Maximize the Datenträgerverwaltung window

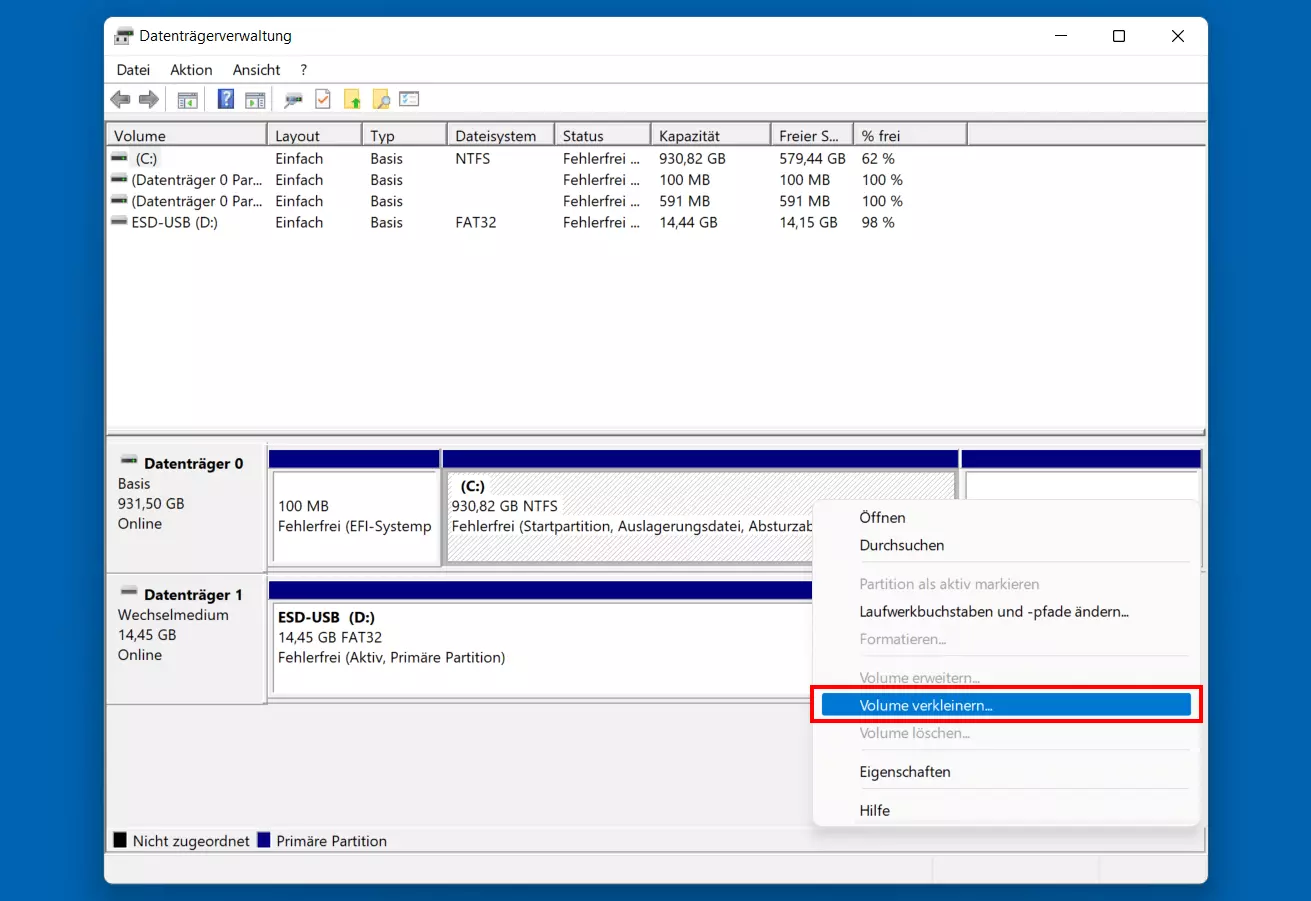(x=1119, y=36)
